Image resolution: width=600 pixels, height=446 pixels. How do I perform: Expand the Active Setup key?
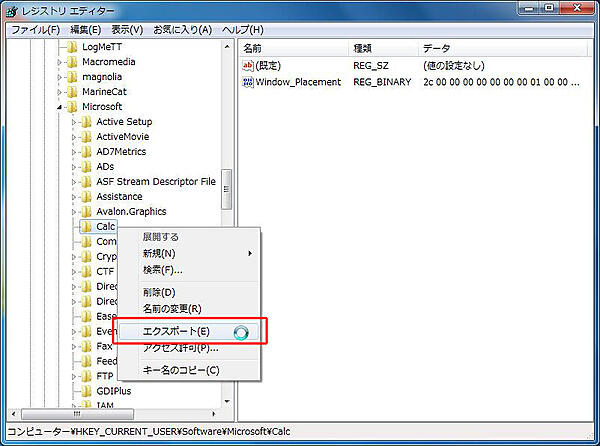tap(74, 122)
